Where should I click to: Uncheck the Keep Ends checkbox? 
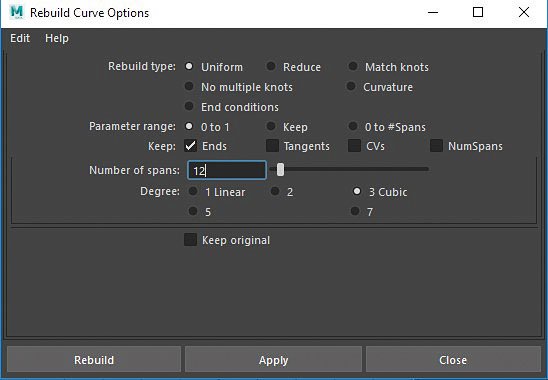190,146
